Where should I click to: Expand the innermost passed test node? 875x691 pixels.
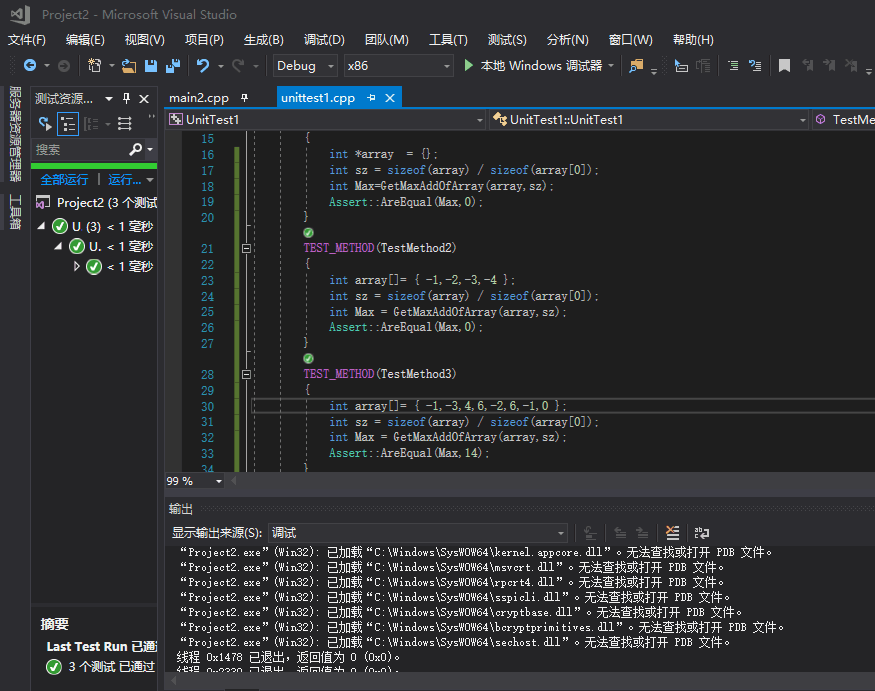click(76, 266)
